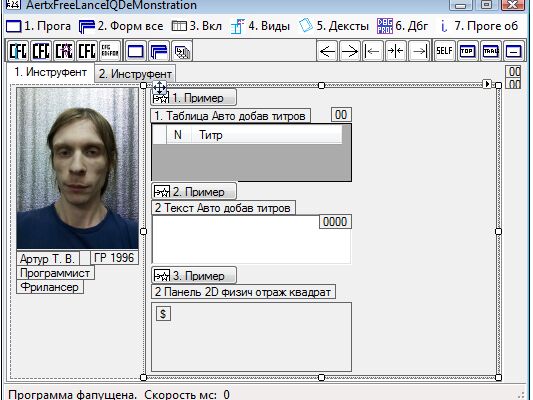Click the '1. Таблица Авто добав титров' label

pyautogui.click(x=230, y=116)
